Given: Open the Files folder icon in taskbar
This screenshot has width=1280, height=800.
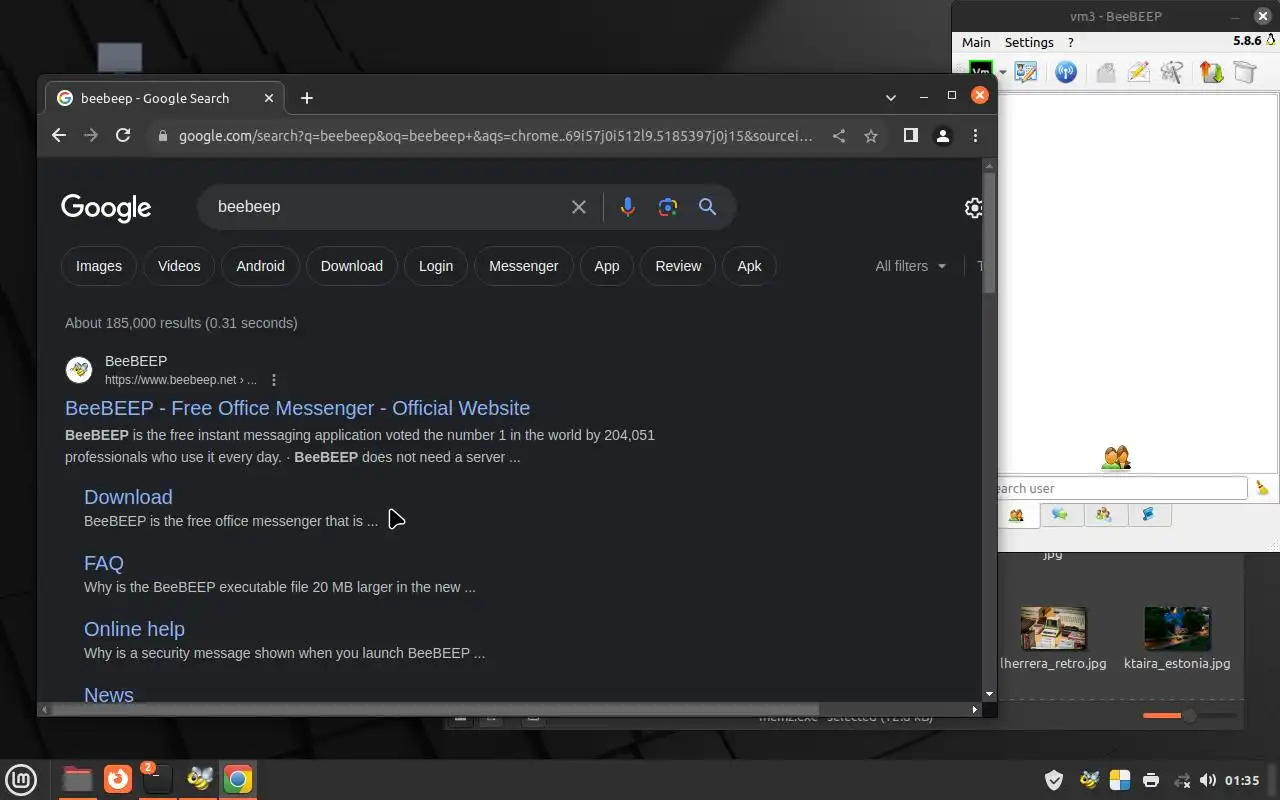Looking at the screenshot, I should click(x=77, y=779).
